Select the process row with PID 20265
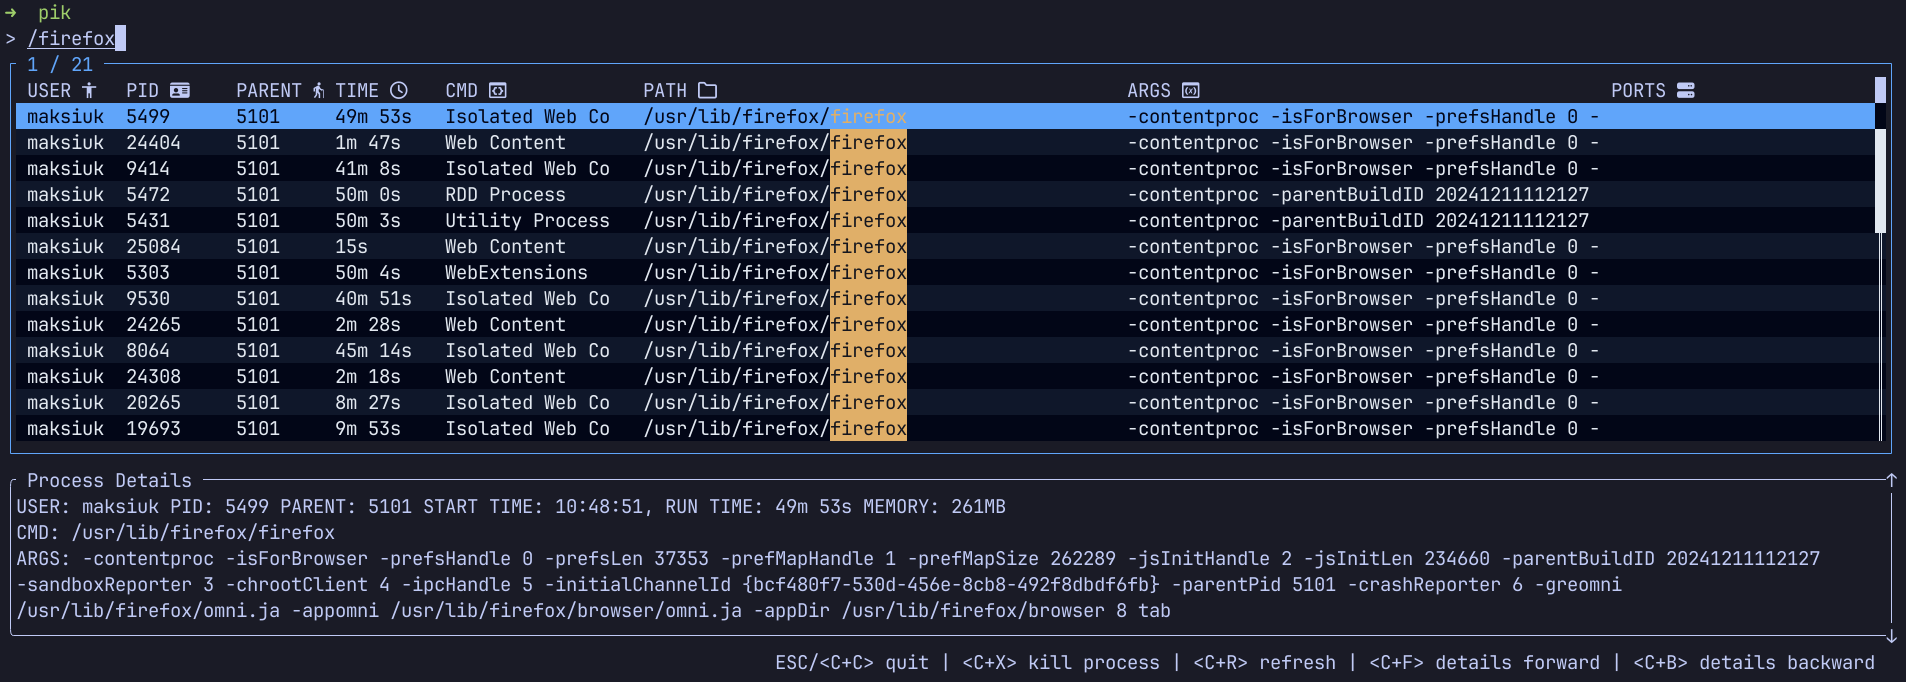Viewport: 1906px width, 682px height. (x=945, y=402)
